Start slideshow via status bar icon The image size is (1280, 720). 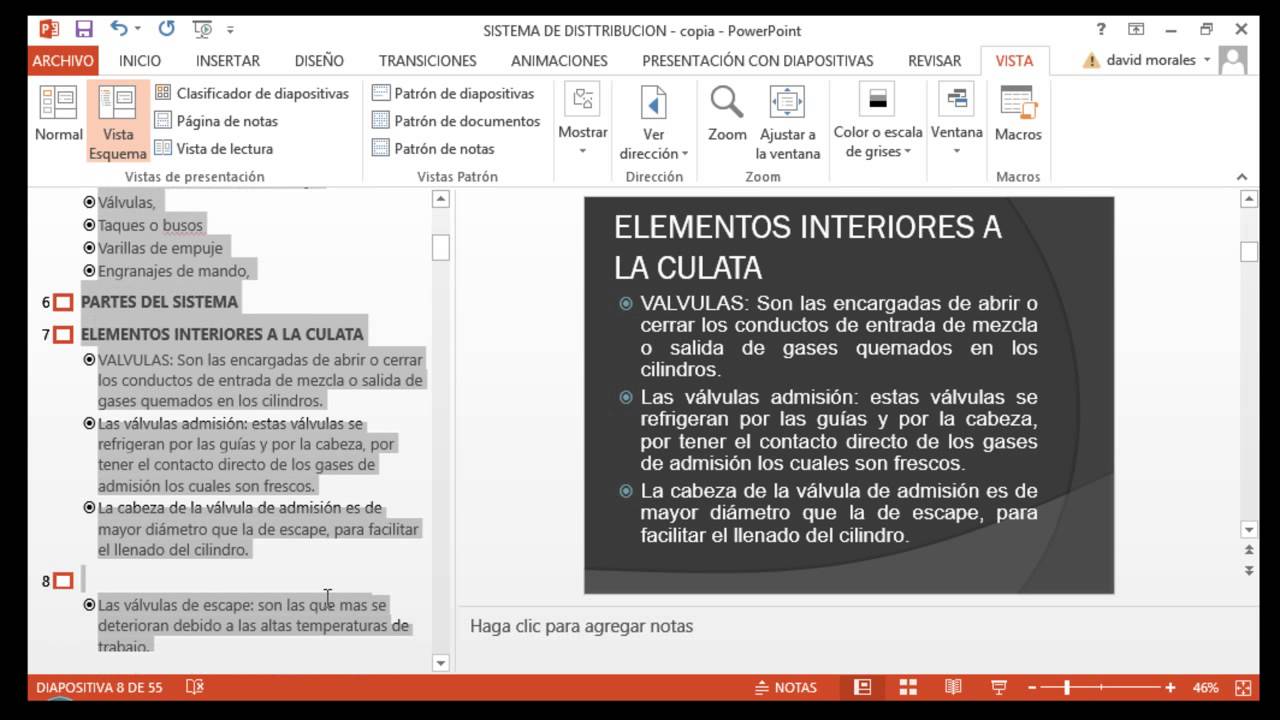point(998,687)
